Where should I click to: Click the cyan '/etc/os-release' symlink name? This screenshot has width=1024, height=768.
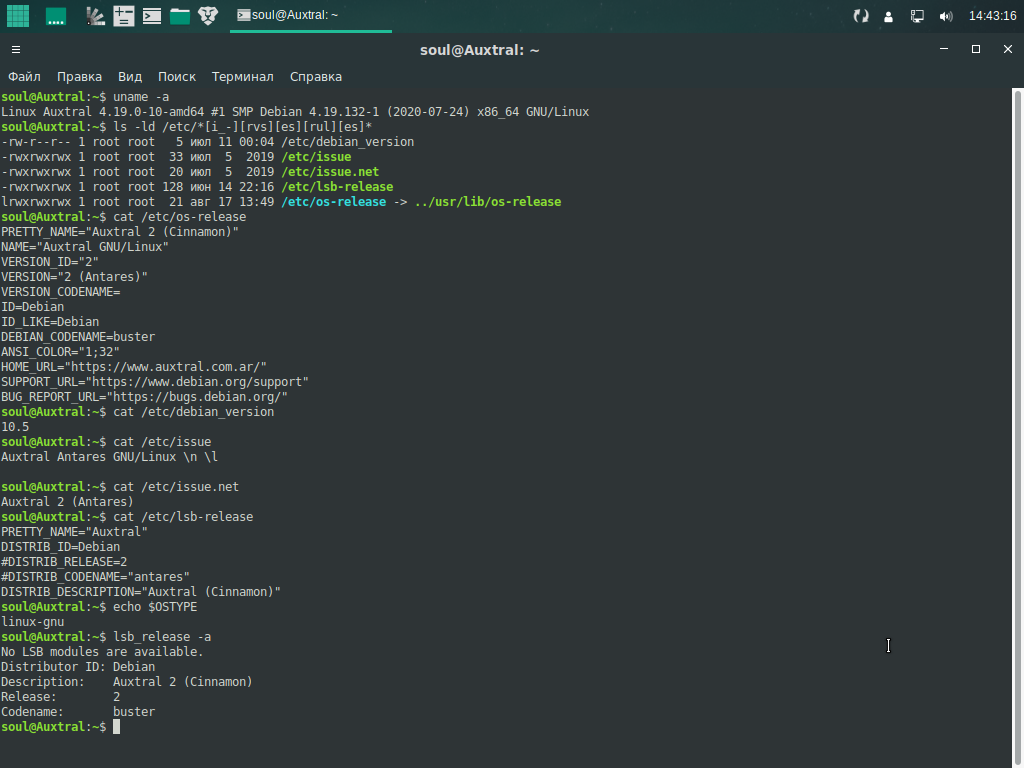point(333,202)
